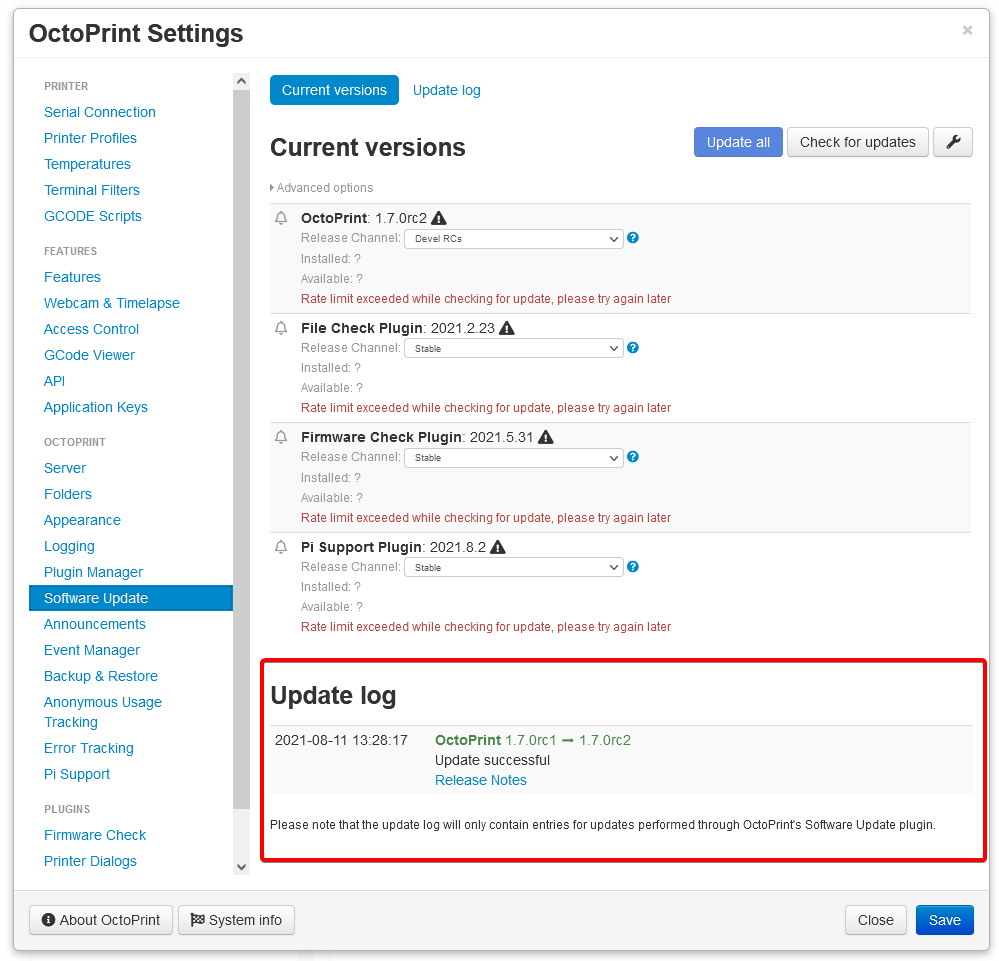
Task: Open the Release Notes link in Update log
Action: pyautogui.click(x=480, y=780)
